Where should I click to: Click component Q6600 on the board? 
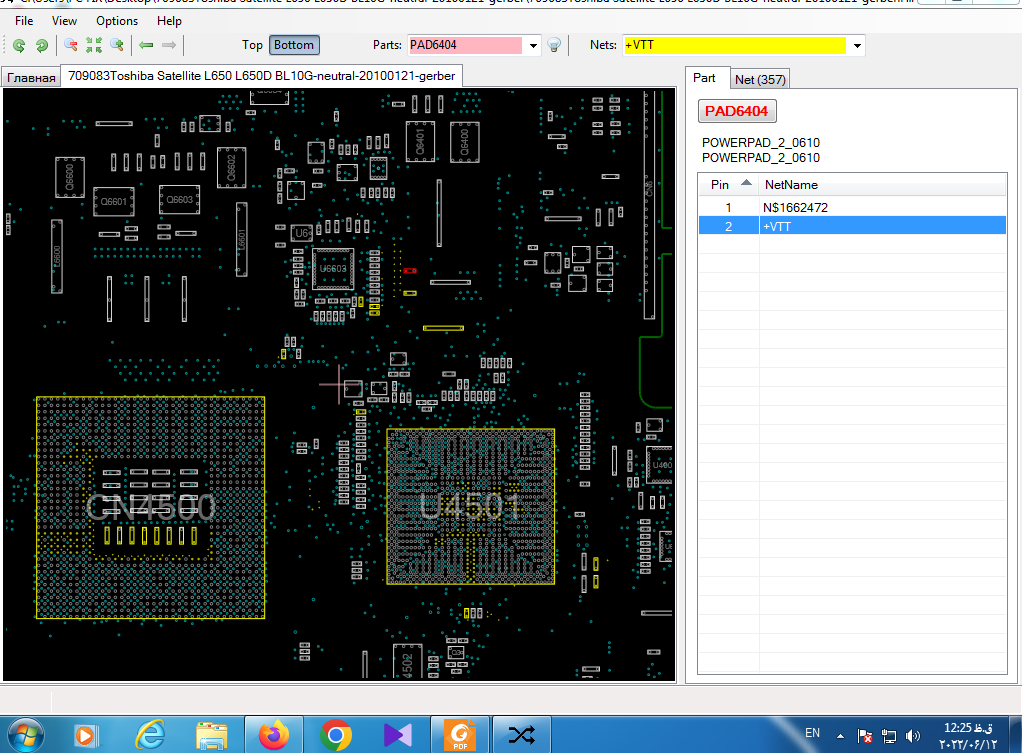(70, 177)
